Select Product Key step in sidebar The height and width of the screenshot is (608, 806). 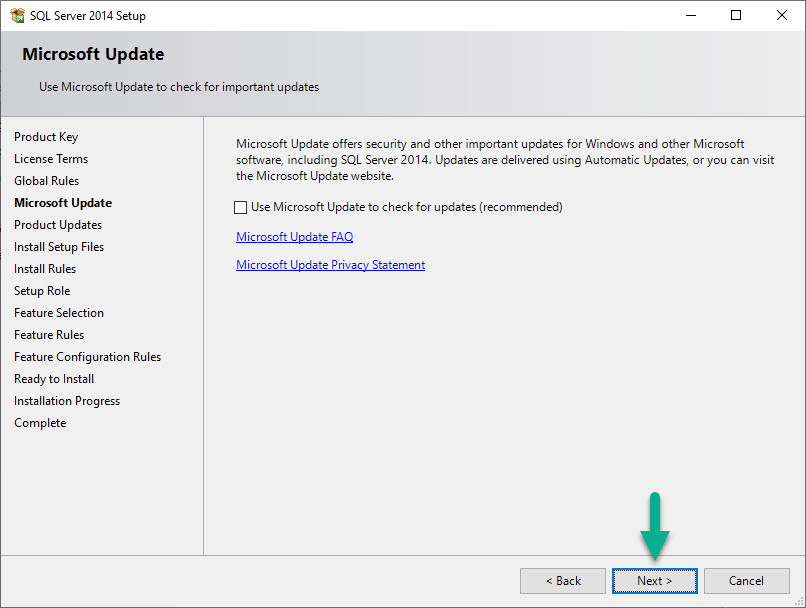tap(46, 137)
